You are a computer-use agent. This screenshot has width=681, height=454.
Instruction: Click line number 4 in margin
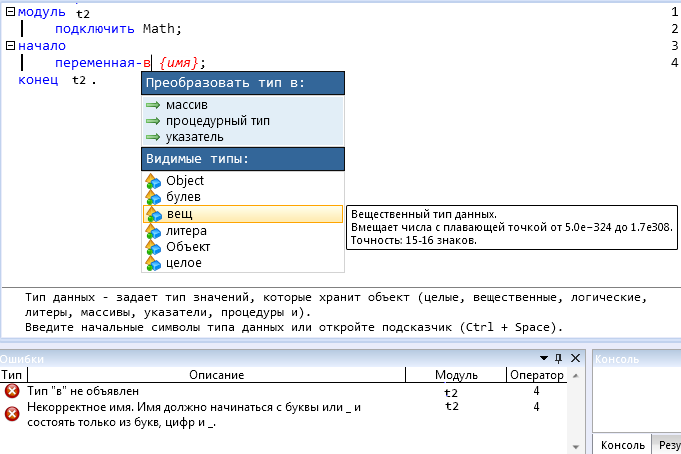tap(674, 63)
